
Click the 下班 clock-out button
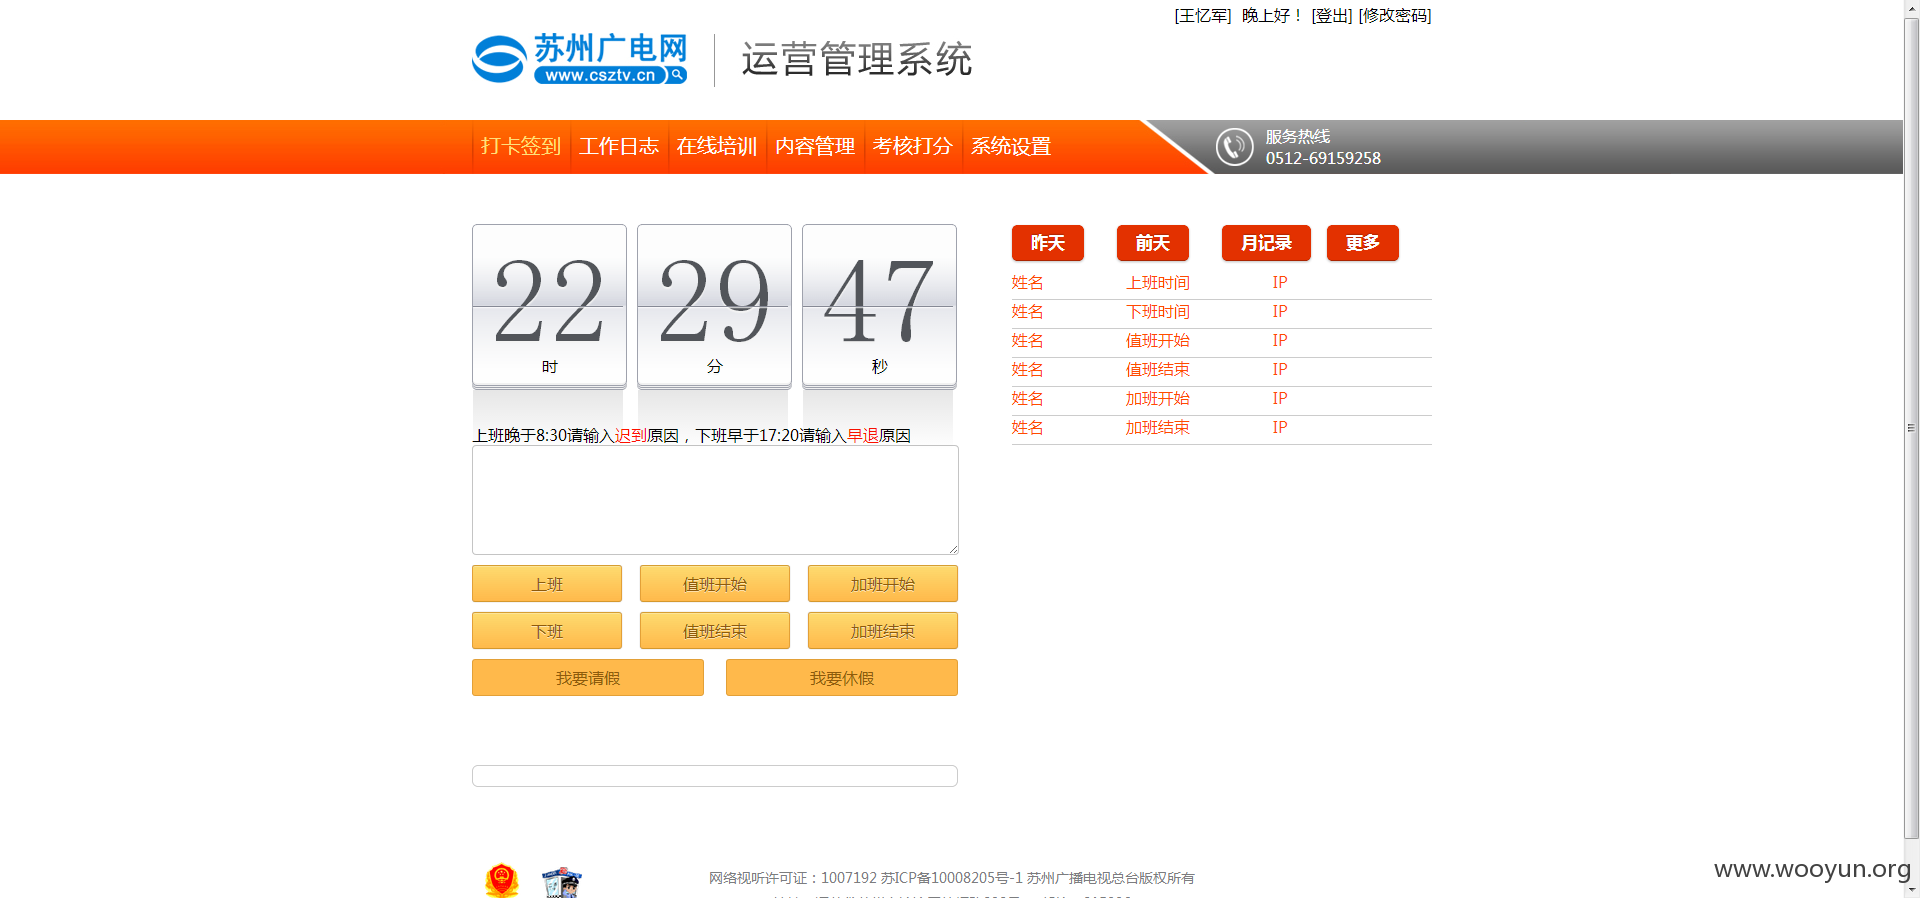(547, 631)
